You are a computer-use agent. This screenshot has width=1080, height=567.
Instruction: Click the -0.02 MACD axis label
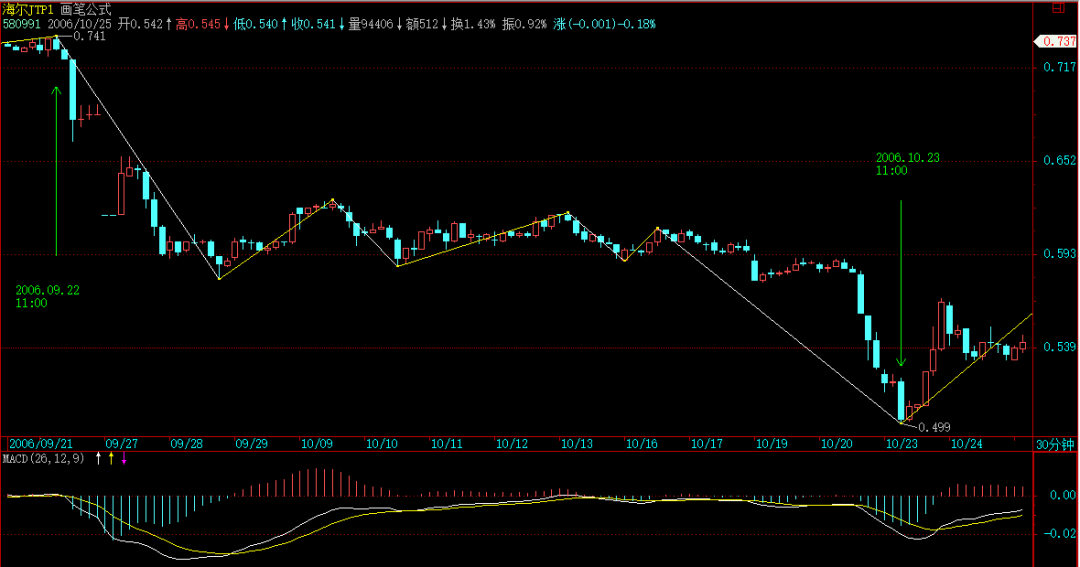tap(1059, 533)
